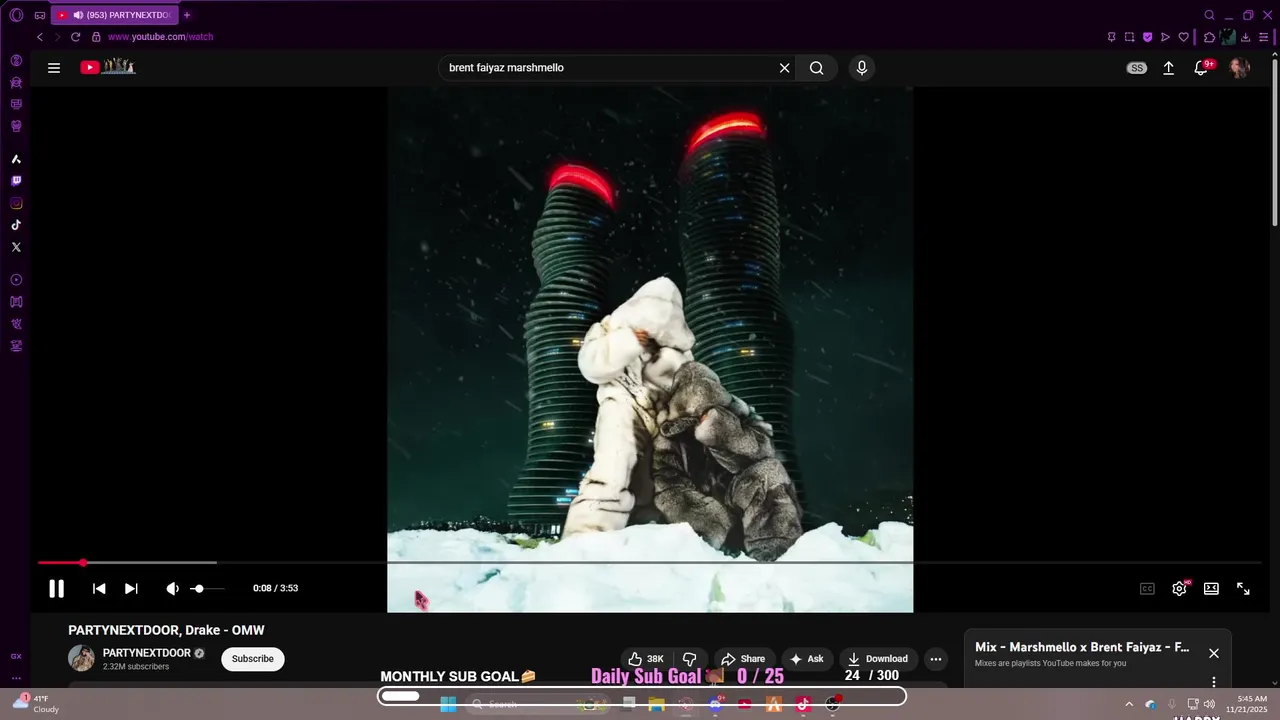Open the video settings gear menu
This screenshot has width=1280, height=720.
coord(1179,589)
